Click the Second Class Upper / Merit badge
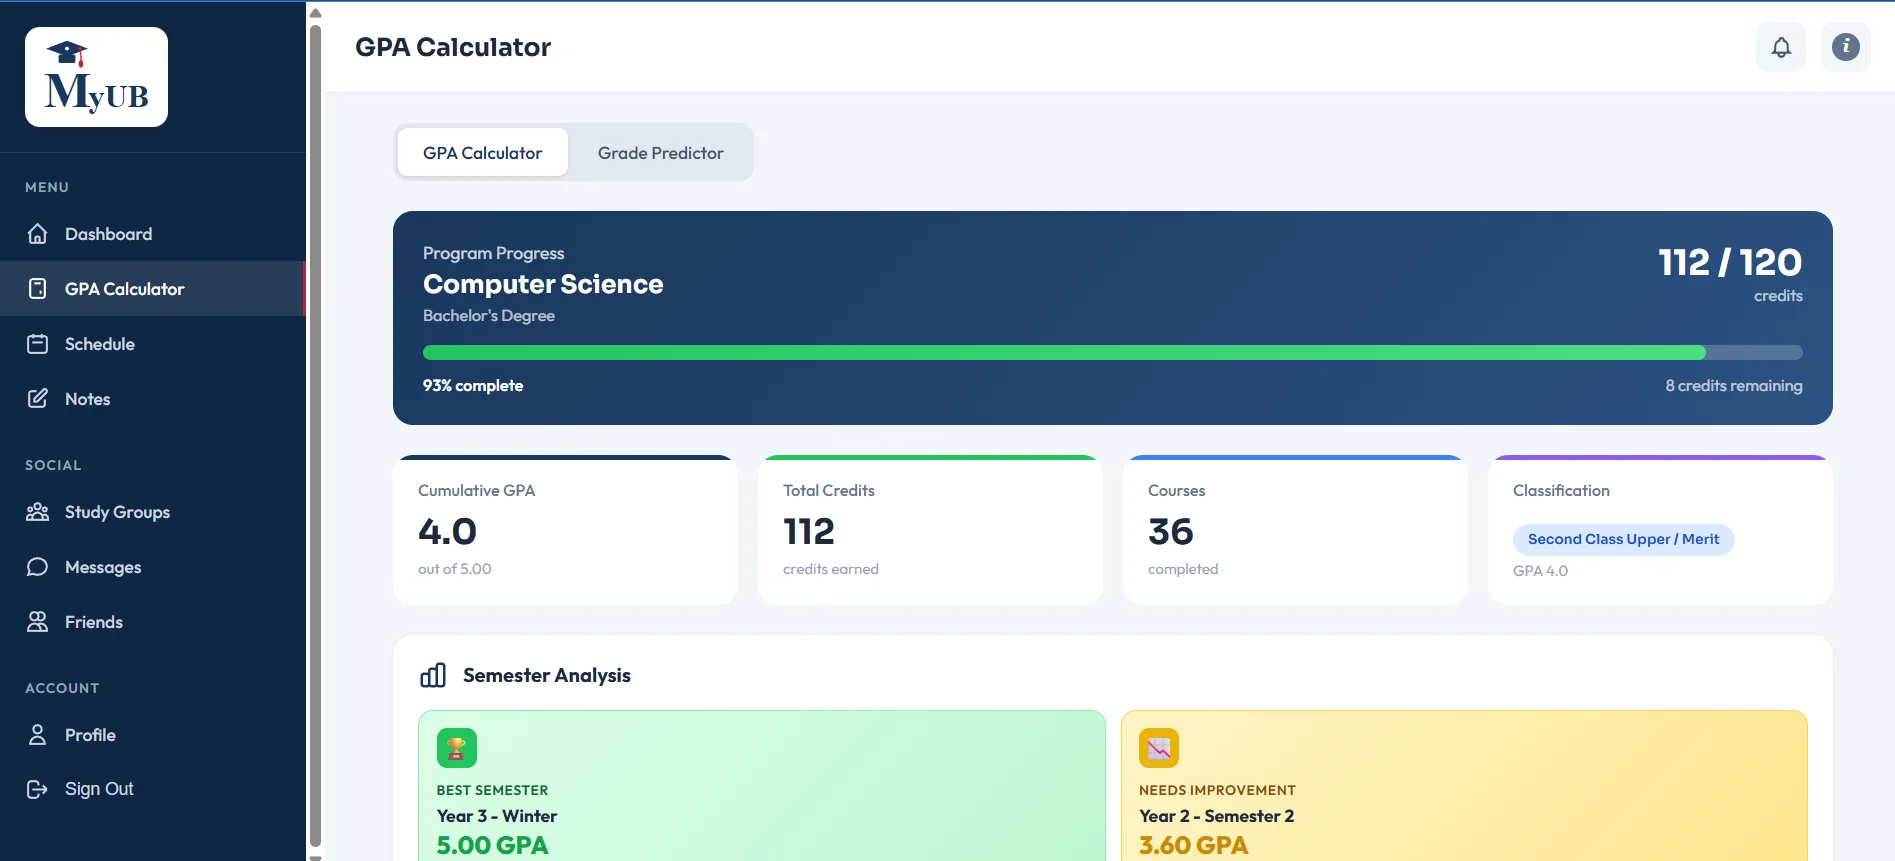This screenshot has width=1895, height=861. click(x=1623, y=539)
